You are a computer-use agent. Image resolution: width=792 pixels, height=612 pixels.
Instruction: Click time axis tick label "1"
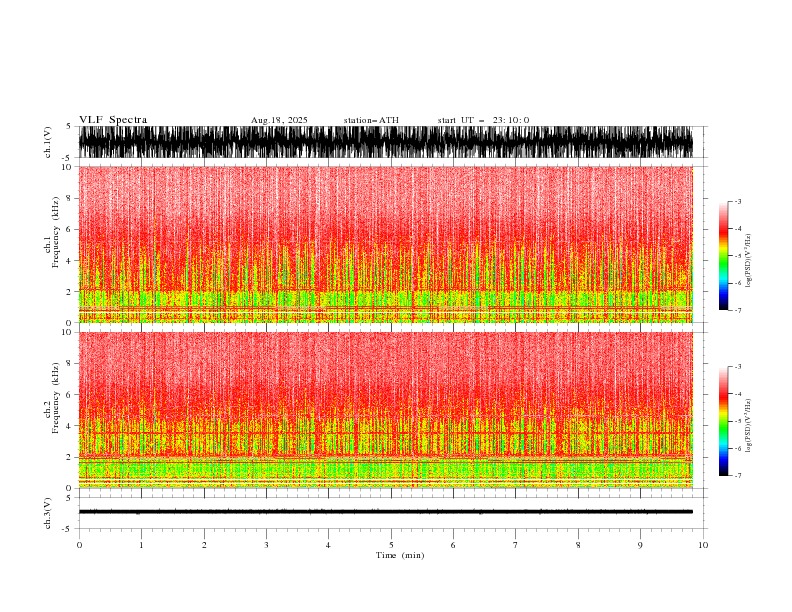click(141, 545)
